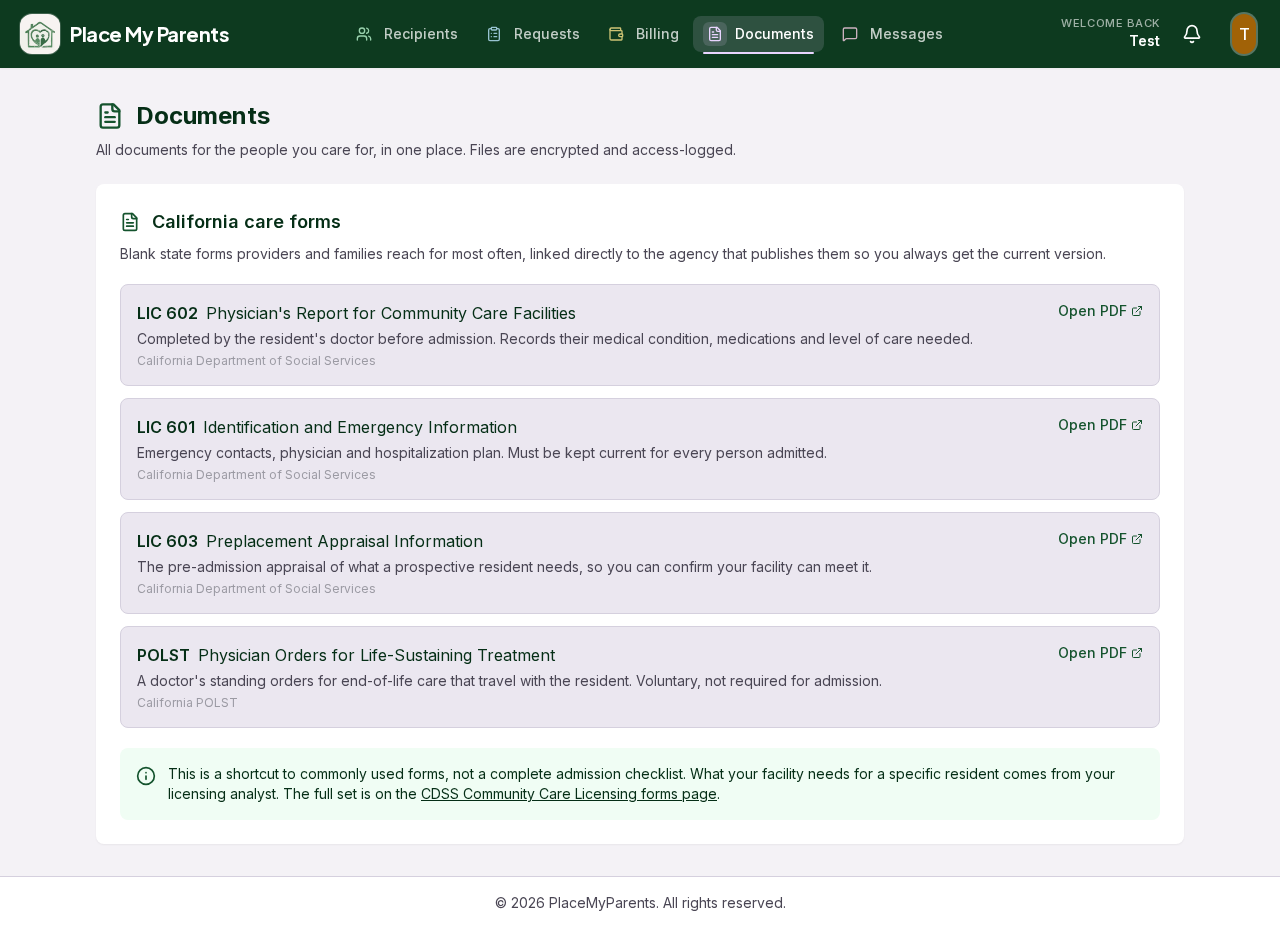
Task: Open notifications bell
Action: click(x=1192, y=34)
